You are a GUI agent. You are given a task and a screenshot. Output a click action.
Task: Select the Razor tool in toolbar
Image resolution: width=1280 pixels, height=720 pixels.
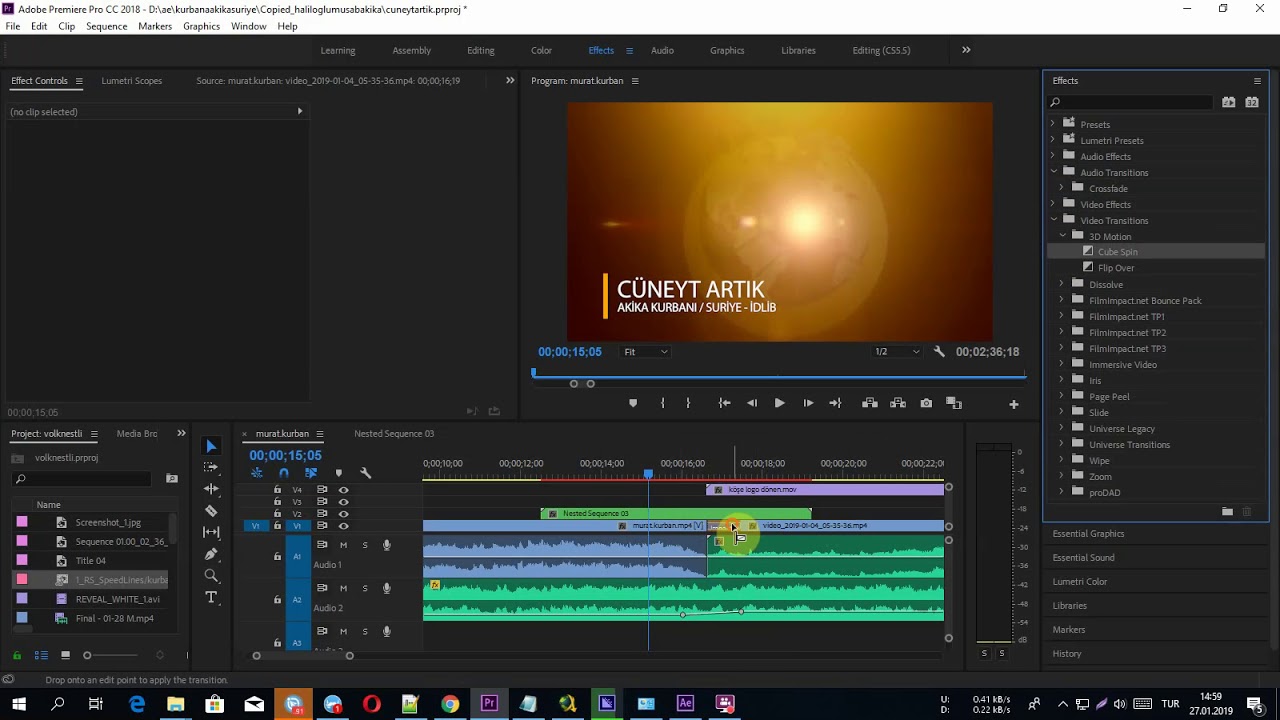[x=211, y=511]
